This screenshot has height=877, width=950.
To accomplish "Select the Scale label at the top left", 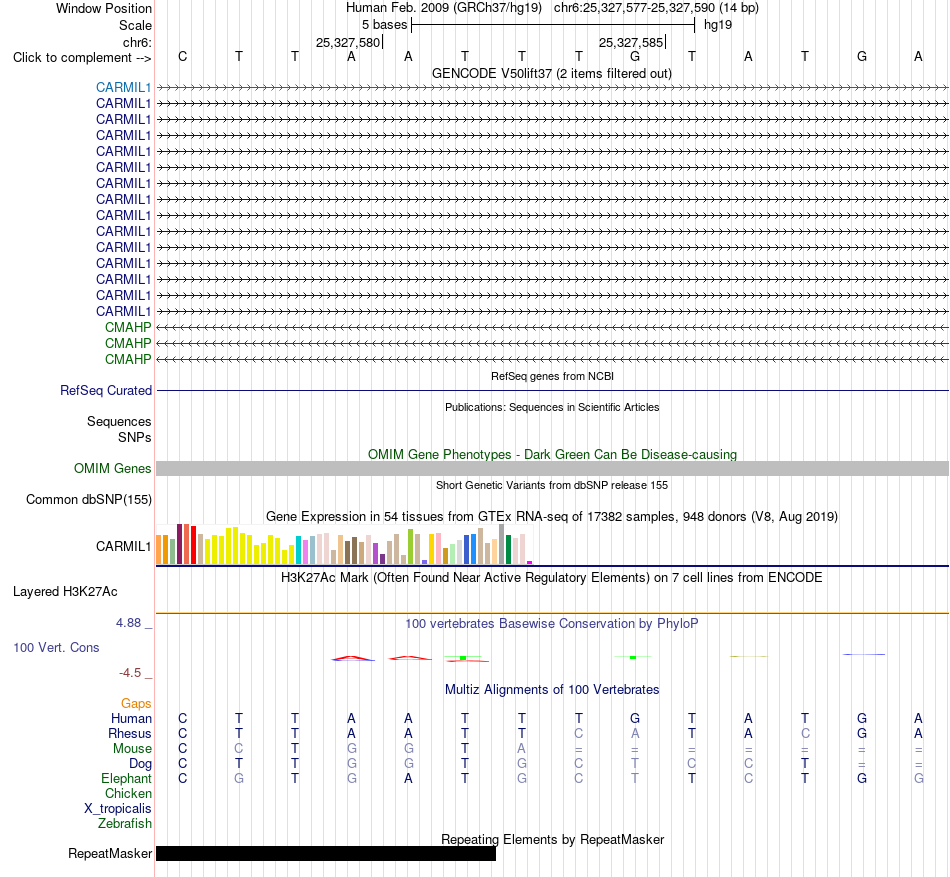I will click(135, 25).
